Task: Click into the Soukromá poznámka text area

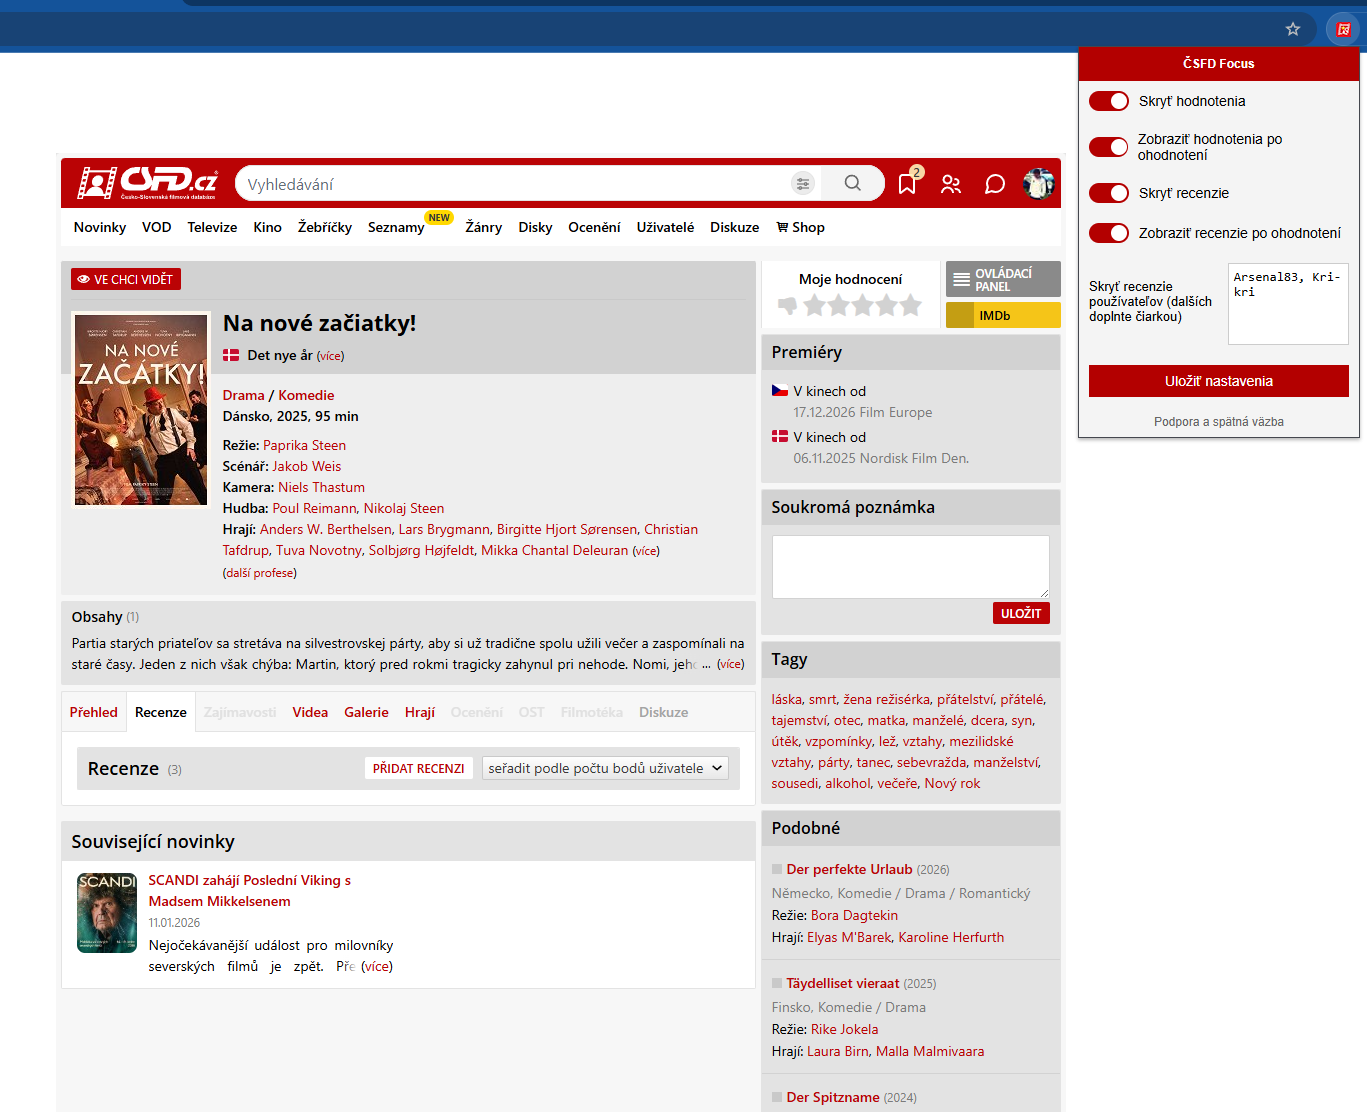Action: tap(910, 566)
